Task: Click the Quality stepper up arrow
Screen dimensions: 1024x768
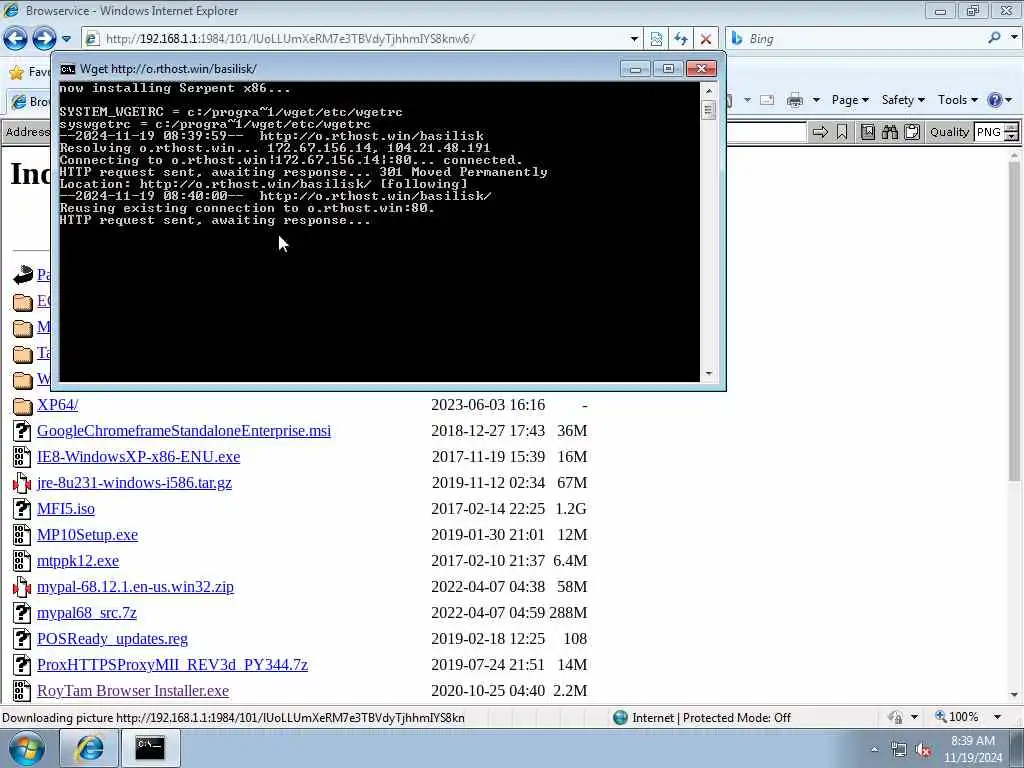Action: [1012, 127]
